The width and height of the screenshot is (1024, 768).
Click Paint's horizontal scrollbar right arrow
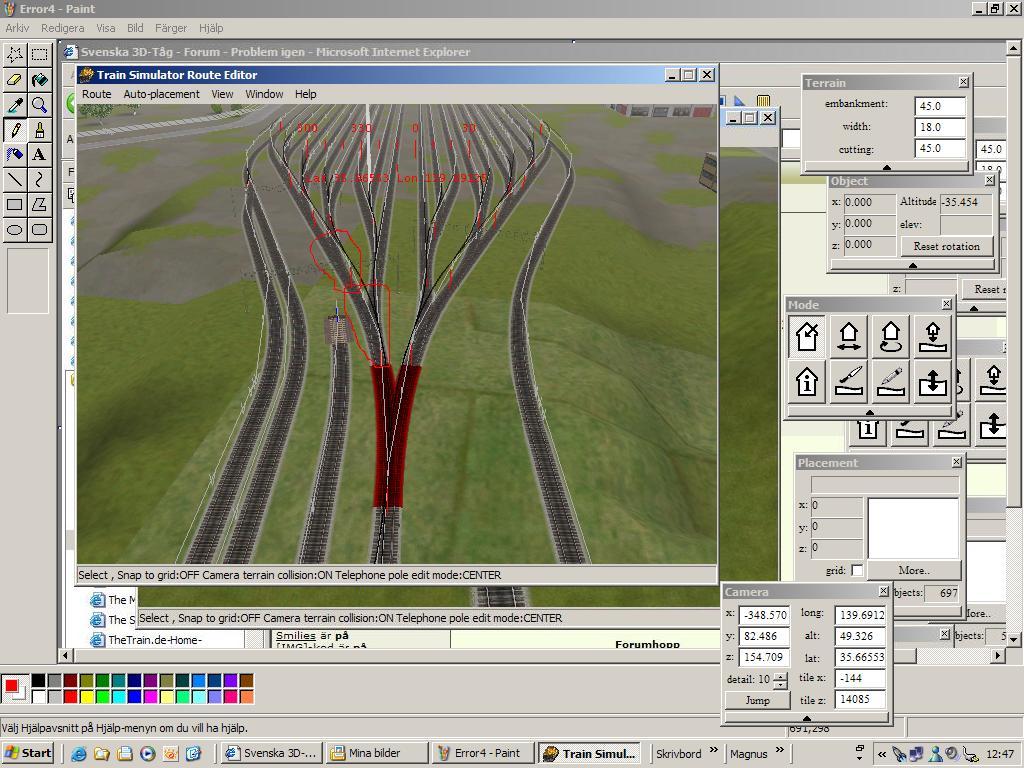(x=997, y=655)
